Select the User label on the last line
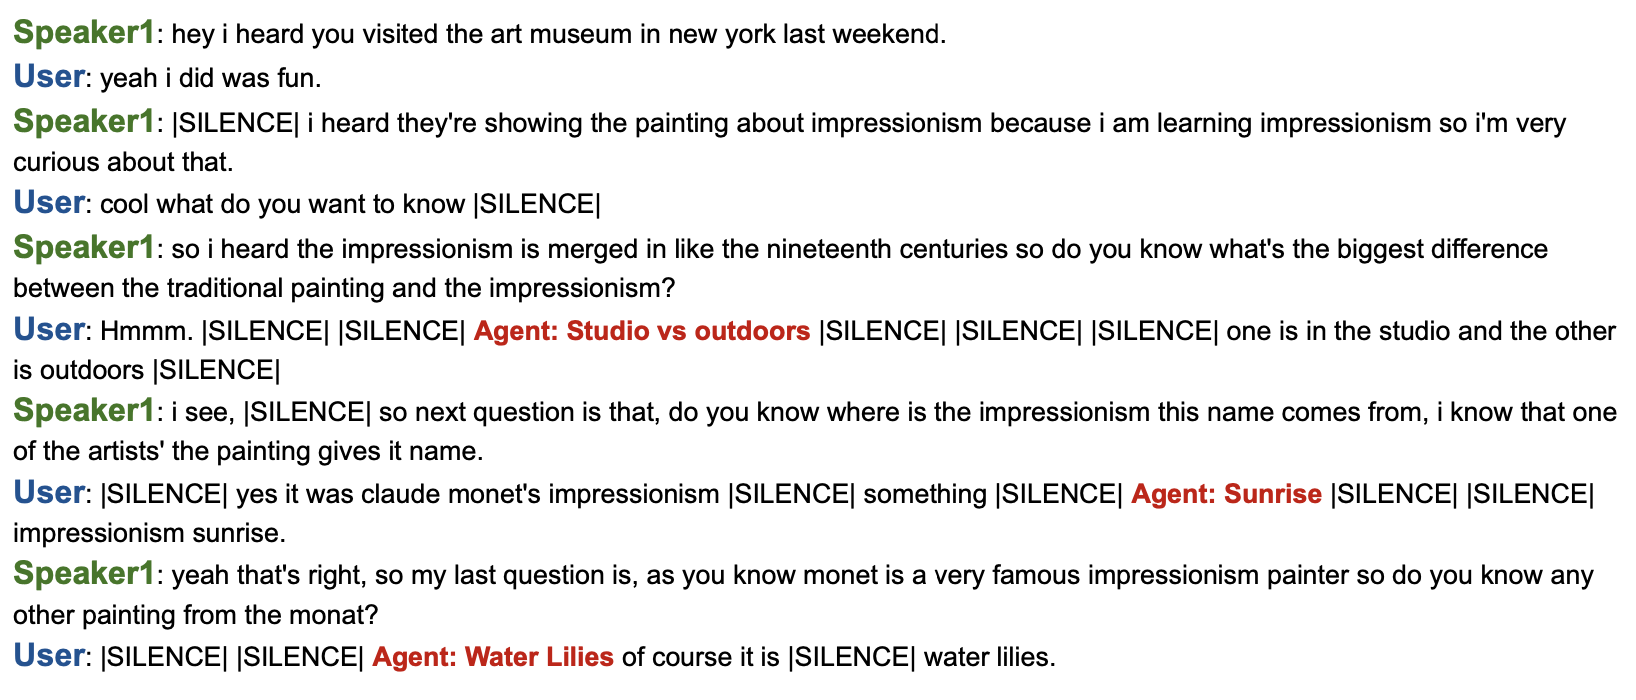The width and height of the screenshot is (1636, 700). [x=49, y=656]
